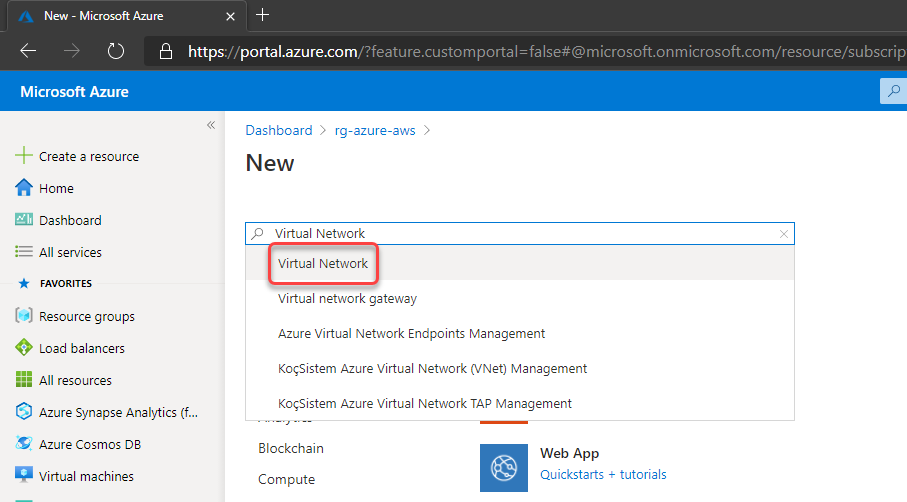Click the All services list icon
Image resolution: width=907 pixels, height=502 pixels.
tap(24, 252)
